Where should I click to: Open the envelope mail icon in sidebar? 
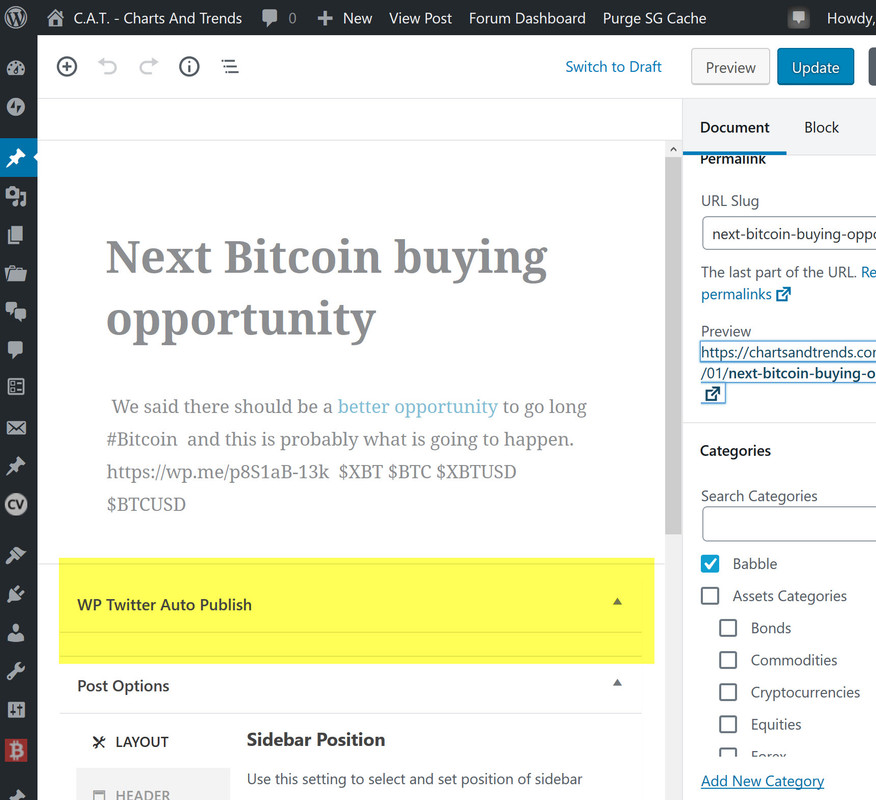(x=16, y=428)
